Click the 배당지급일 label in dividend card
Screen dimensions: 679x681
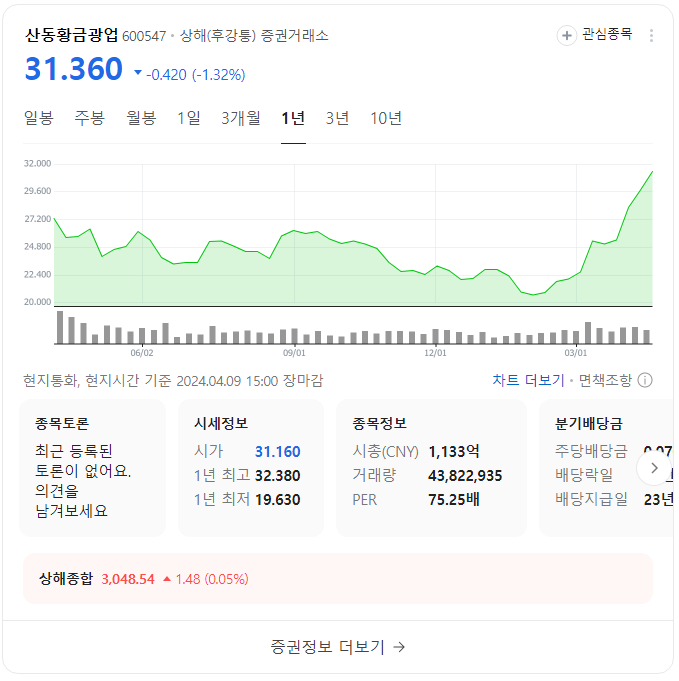tap(591, 499)
